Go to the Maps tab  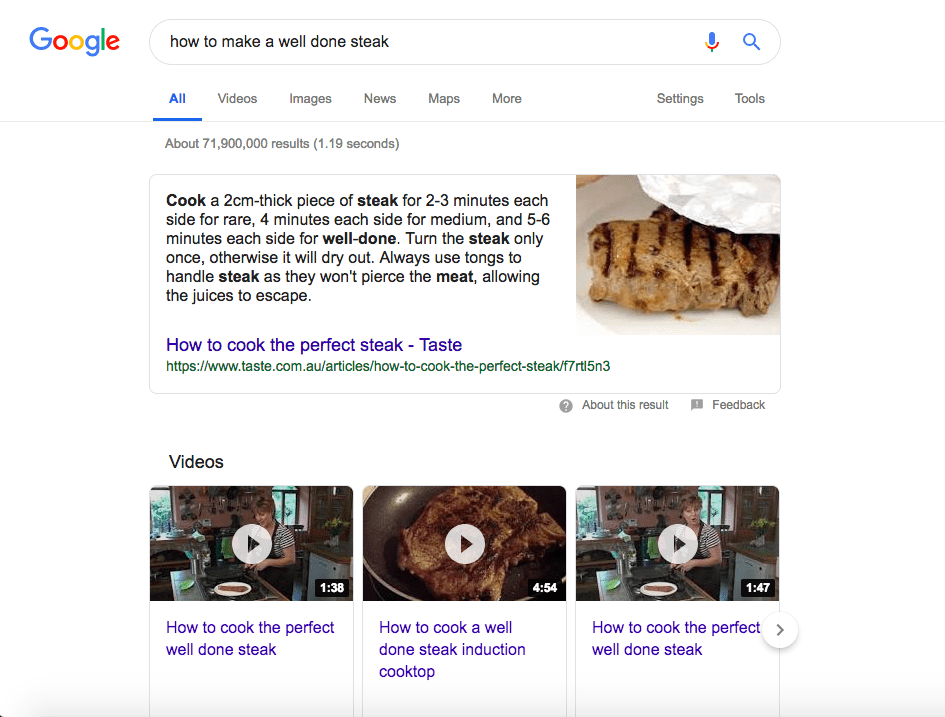click(x=444, y=99)
